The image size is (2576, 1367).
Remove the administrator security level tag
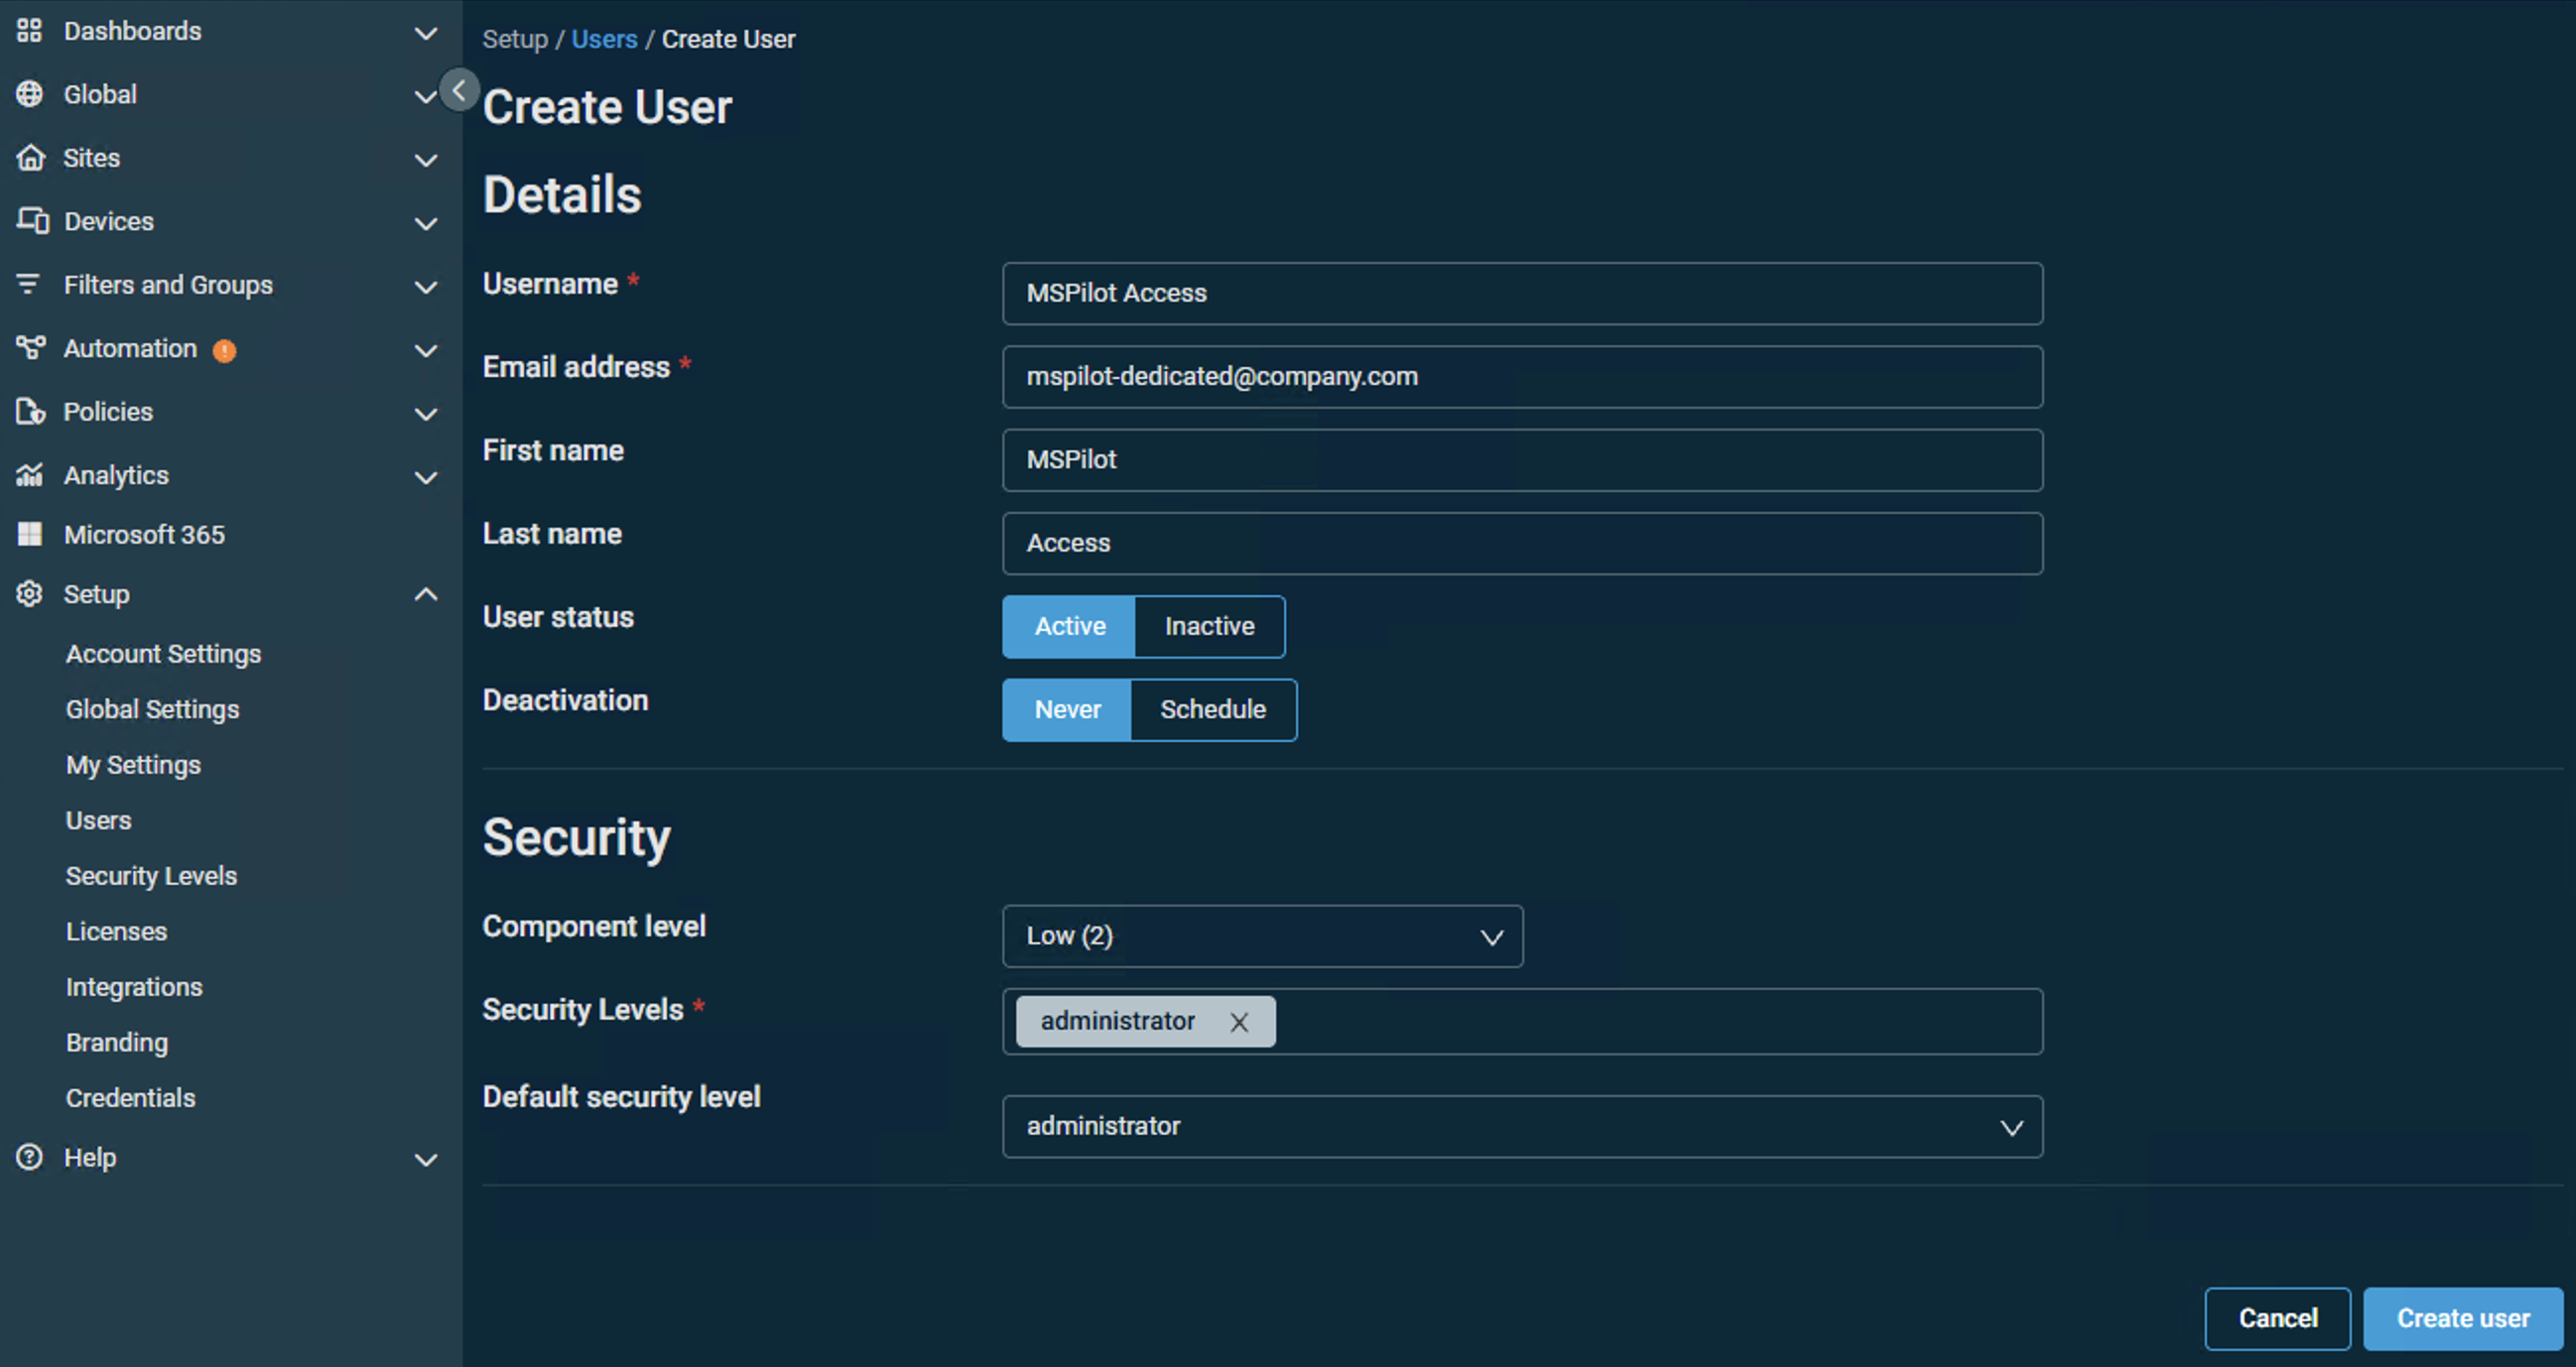(1239, 1022)
